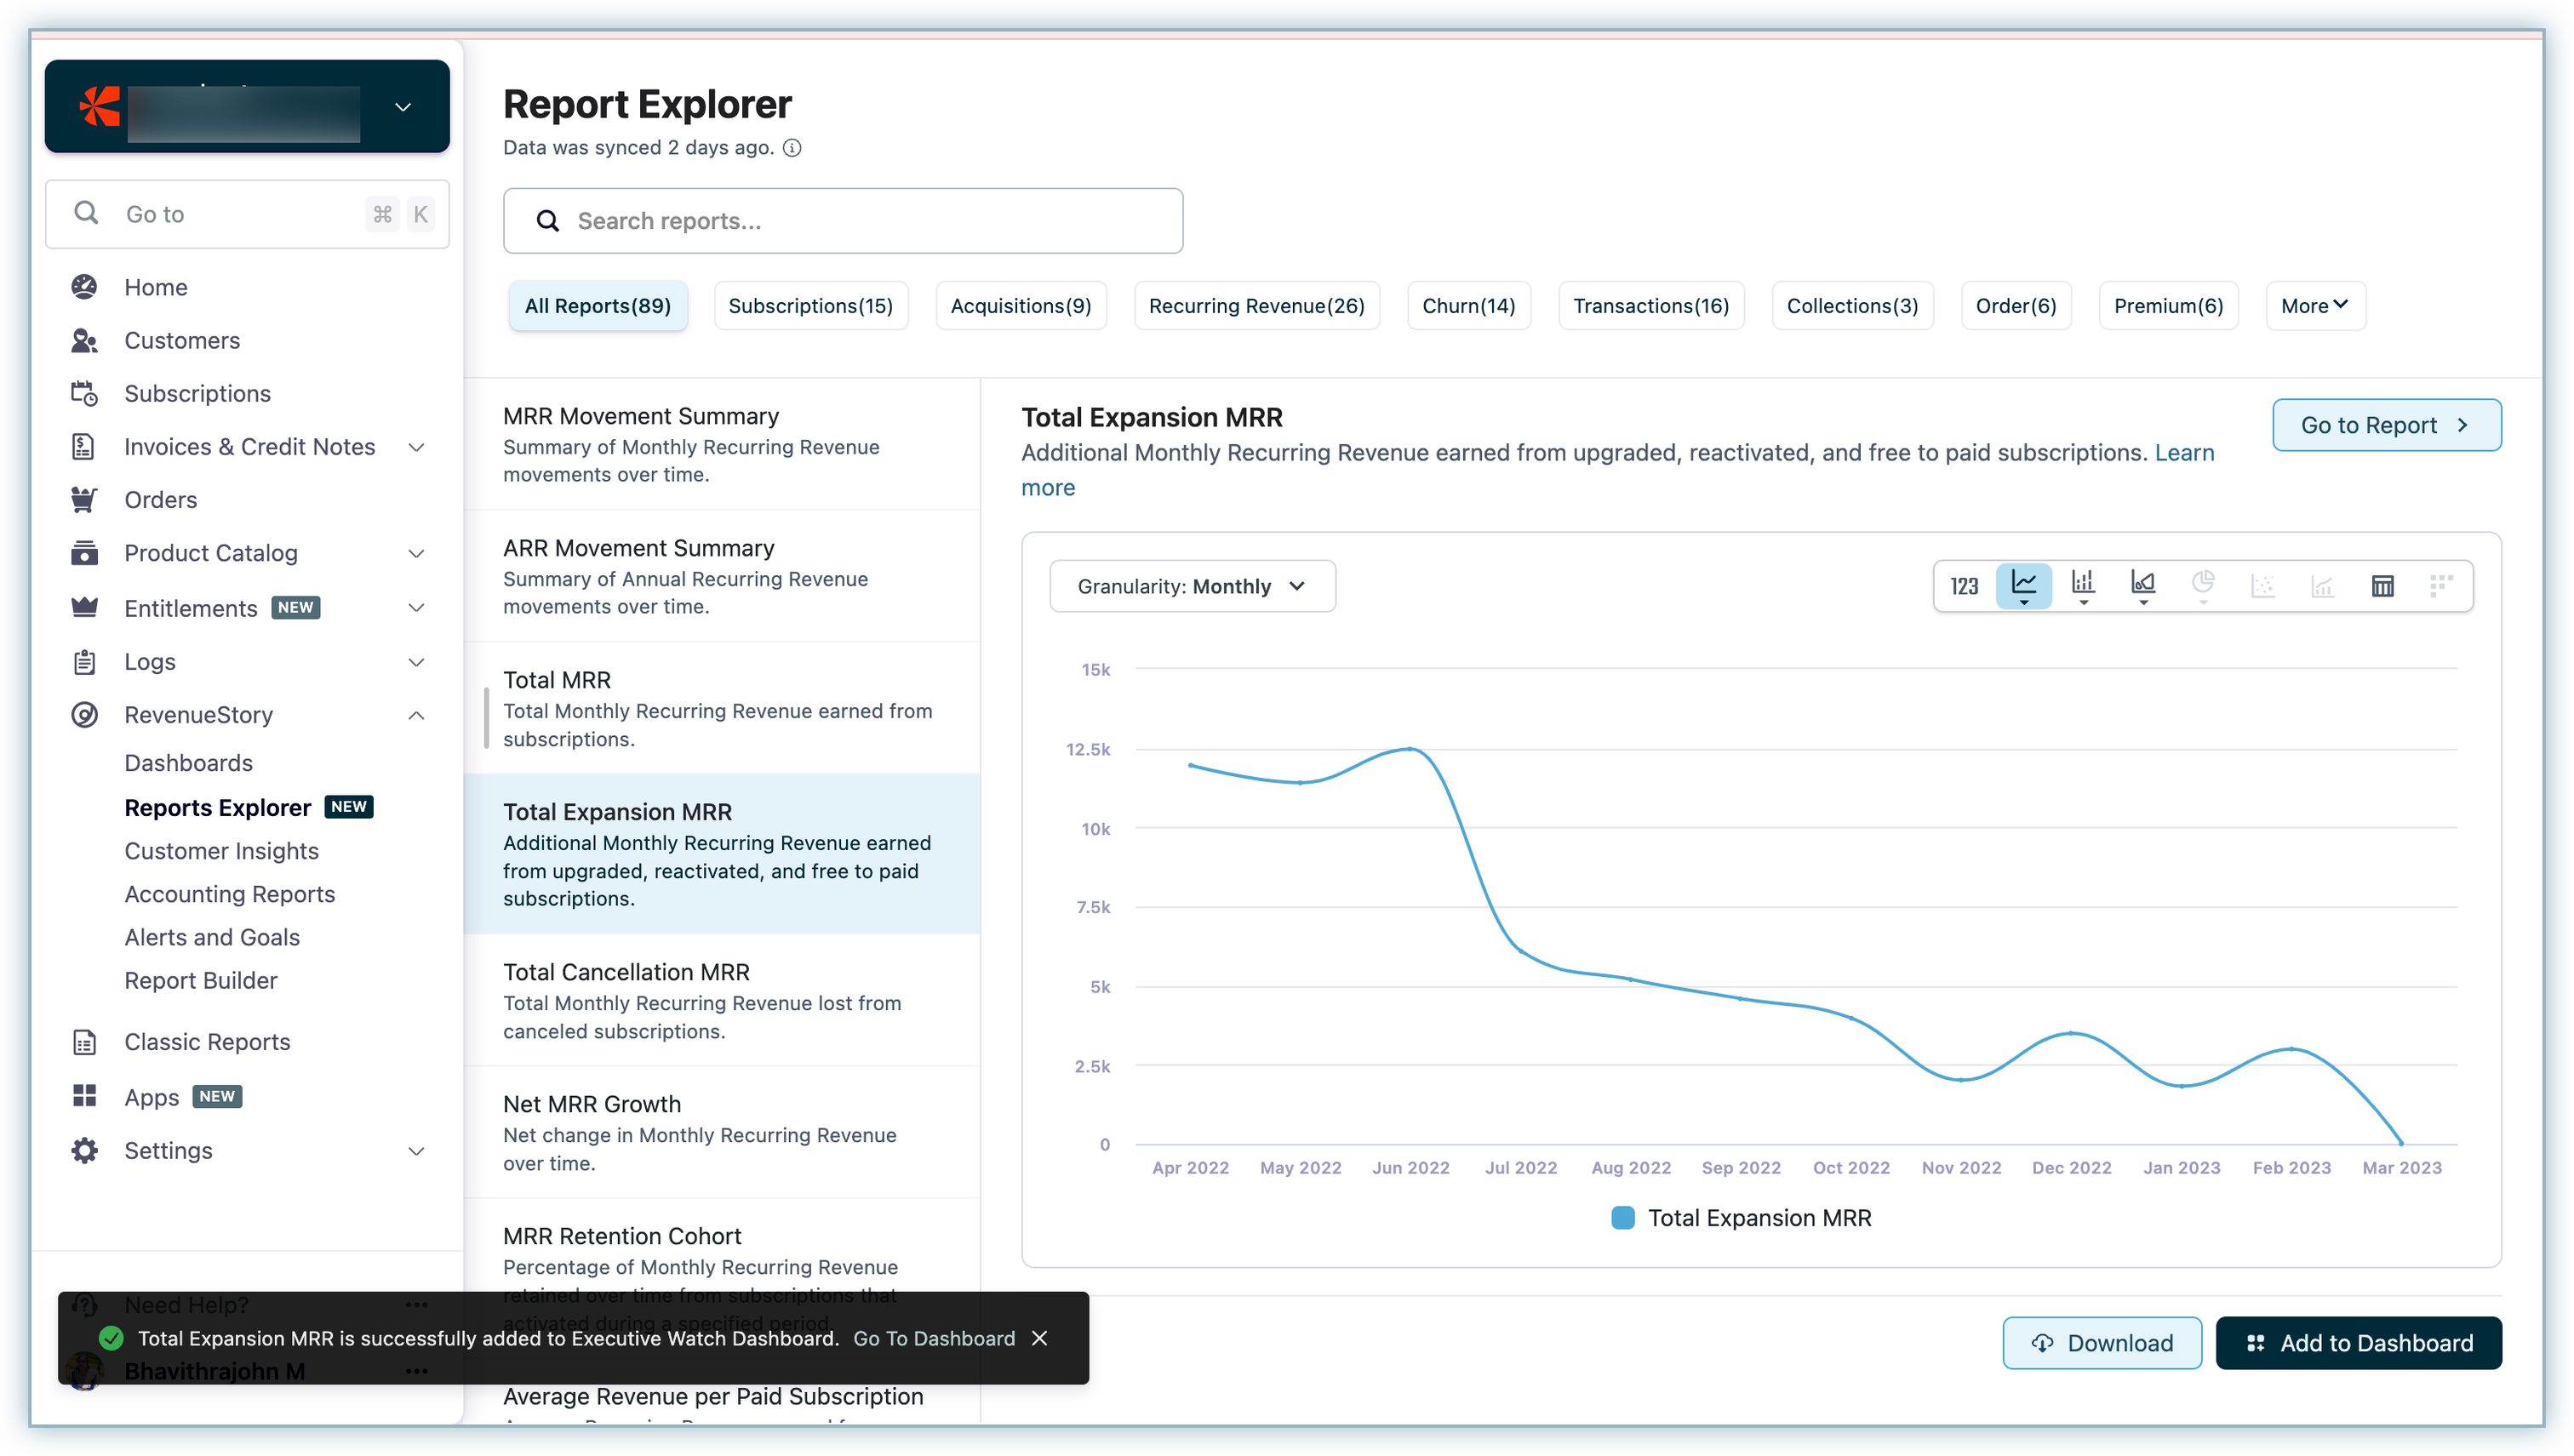Click the Go to Report button
This screenshot has height=1456, width=2574.
(2386, 425)
